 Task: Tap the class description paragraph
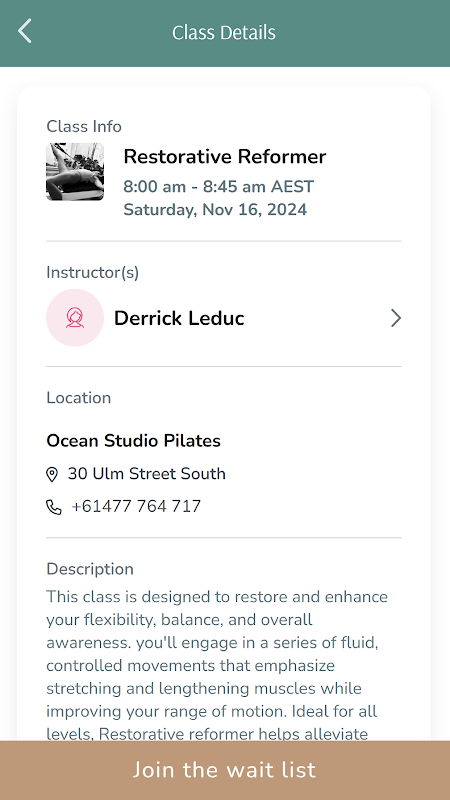(217, 665)
